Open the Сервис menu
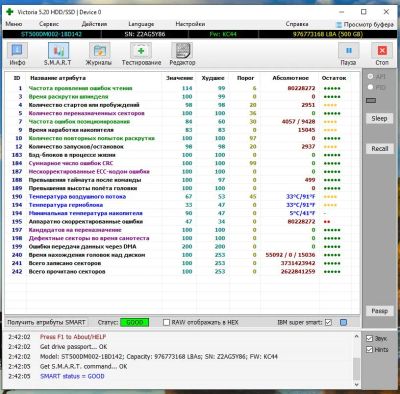400x394 pixels. (49, 24)
